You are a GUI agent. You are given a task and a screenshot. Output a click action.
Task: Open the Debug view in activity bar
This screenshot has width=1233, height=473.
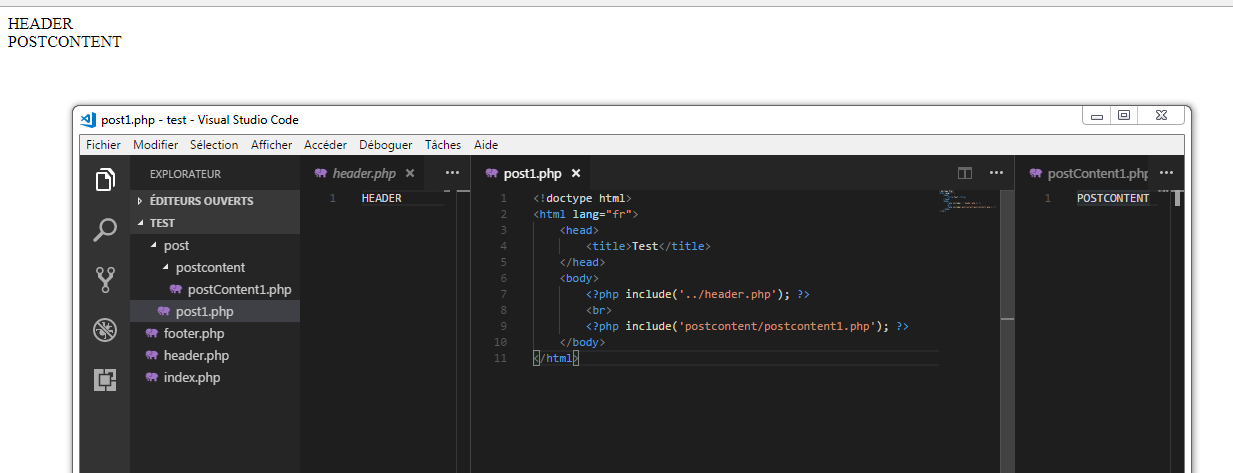click(105, 330)
